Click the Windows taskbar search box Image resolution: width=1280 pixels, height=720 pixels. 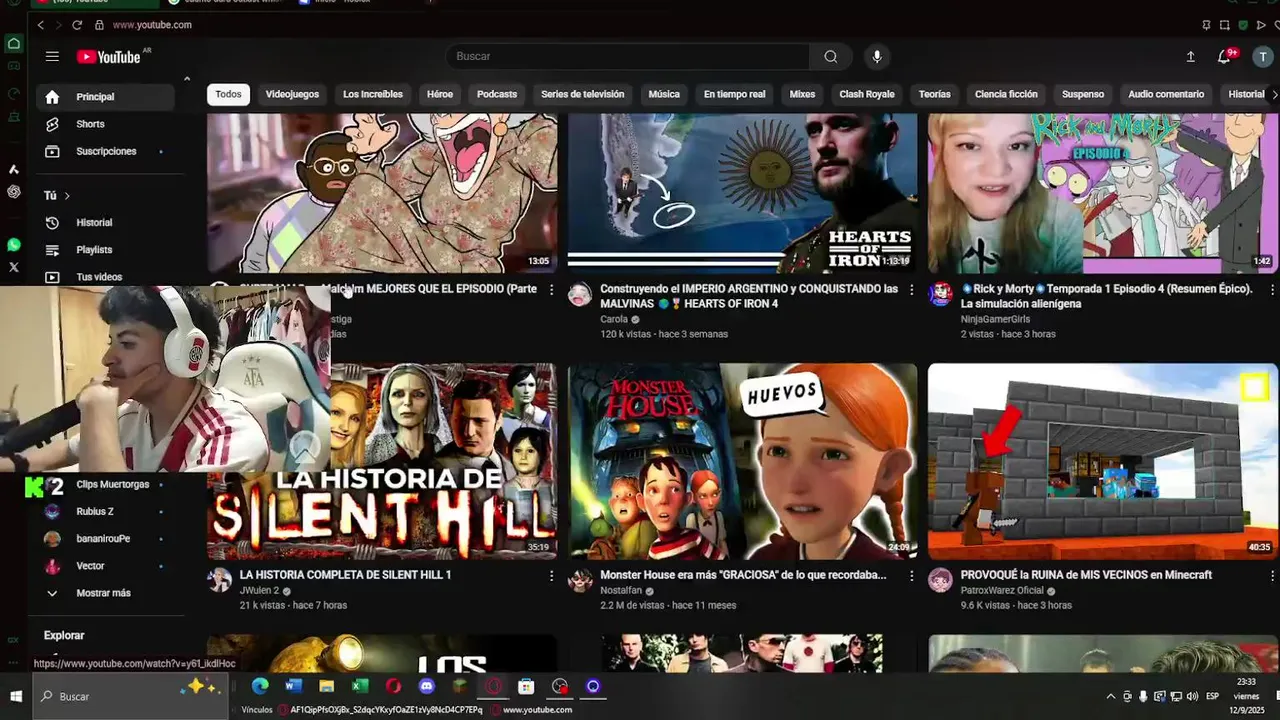[130, 696]
